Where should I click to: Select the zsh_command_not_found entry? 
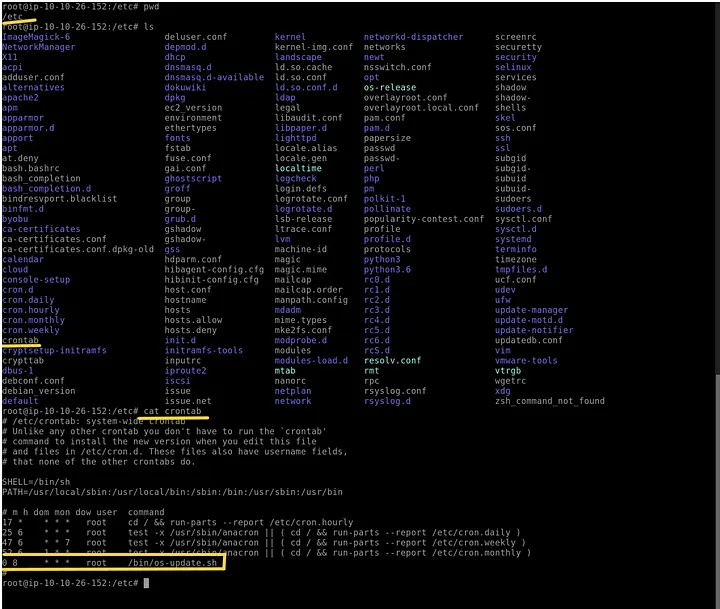[x=549, y=401]
